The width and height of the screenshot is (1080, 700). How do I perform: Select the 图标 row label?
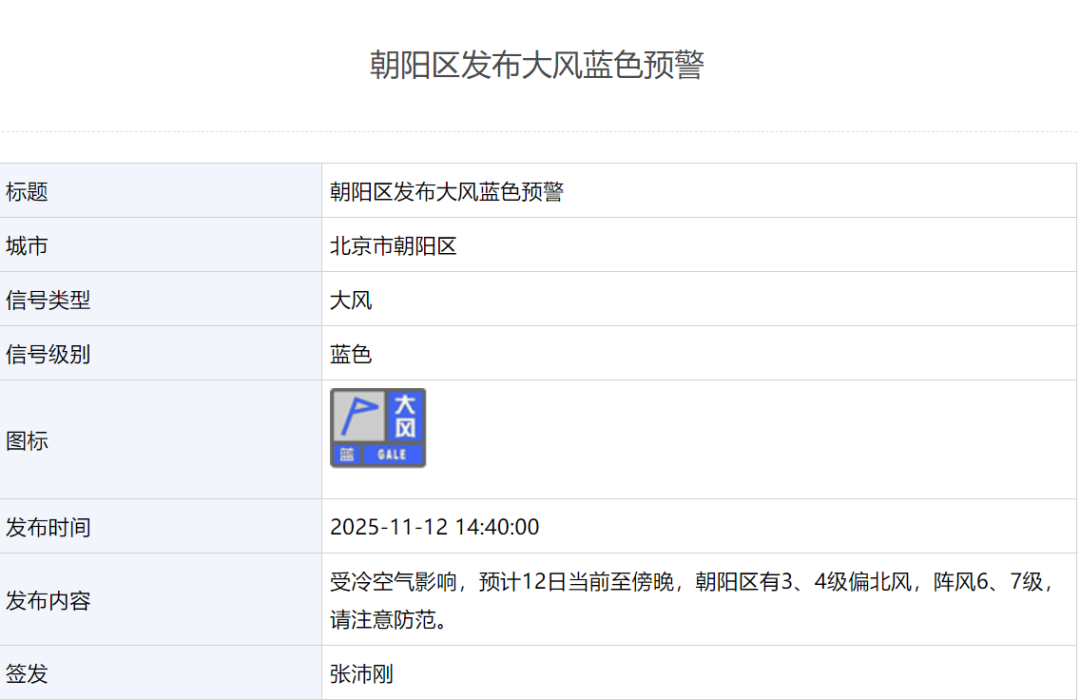tap(27, 441)
